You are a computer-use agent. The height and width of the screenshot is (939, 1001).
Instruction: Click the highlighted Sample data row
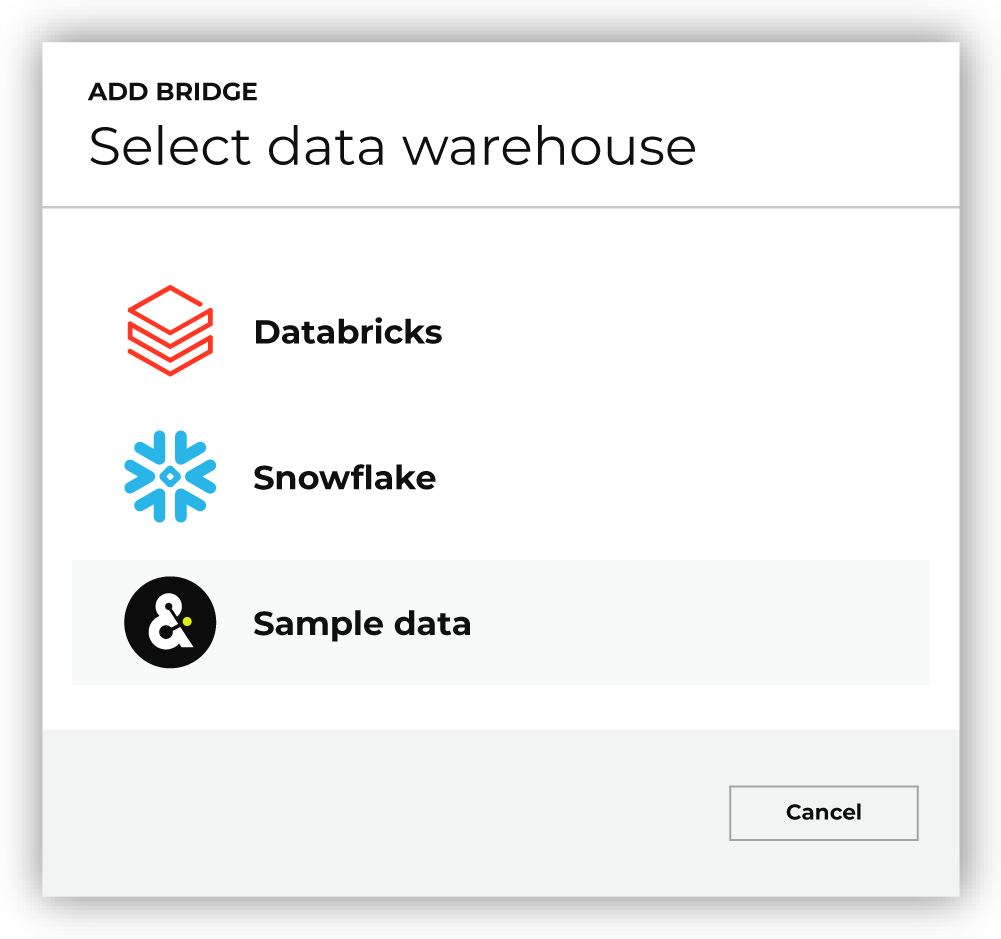[x=500, y=622]
